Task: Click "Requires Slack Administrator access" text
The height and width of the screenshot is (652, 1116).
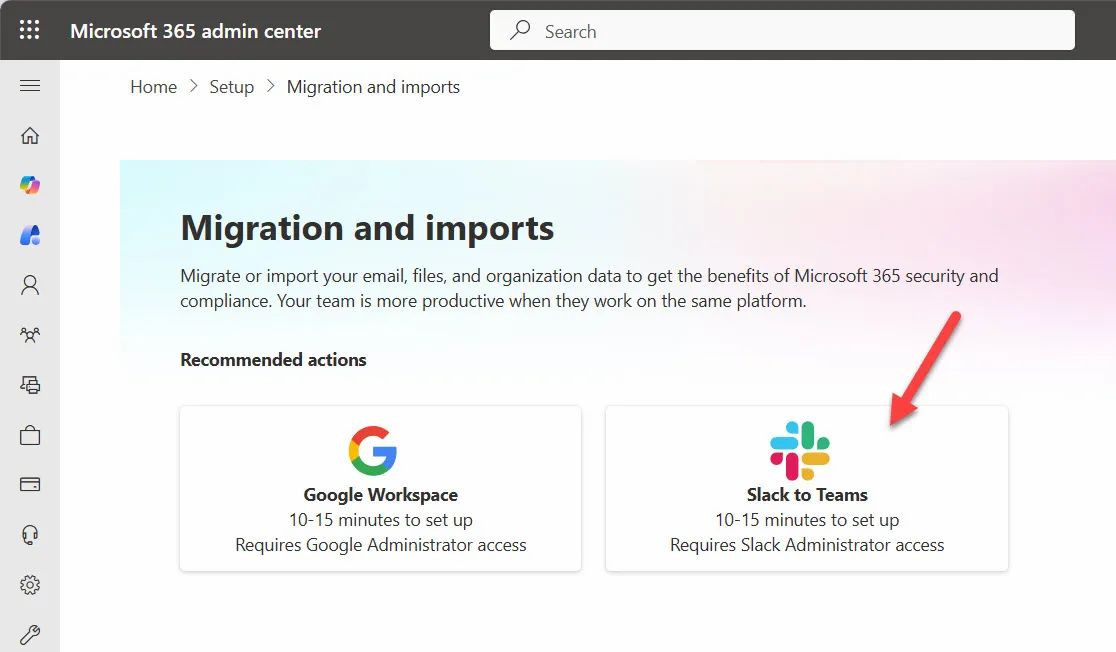Action: [807, 545]
